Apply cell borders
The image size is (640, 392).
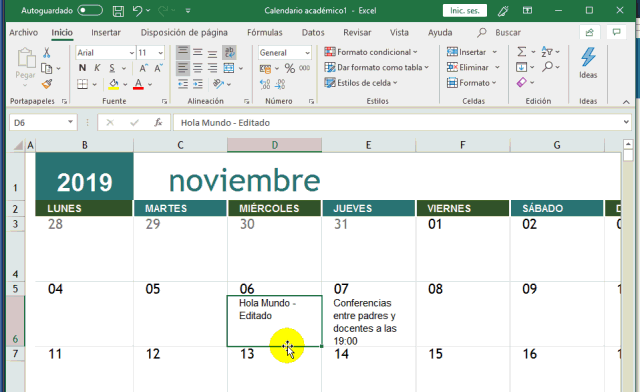[x=82, y=84]
